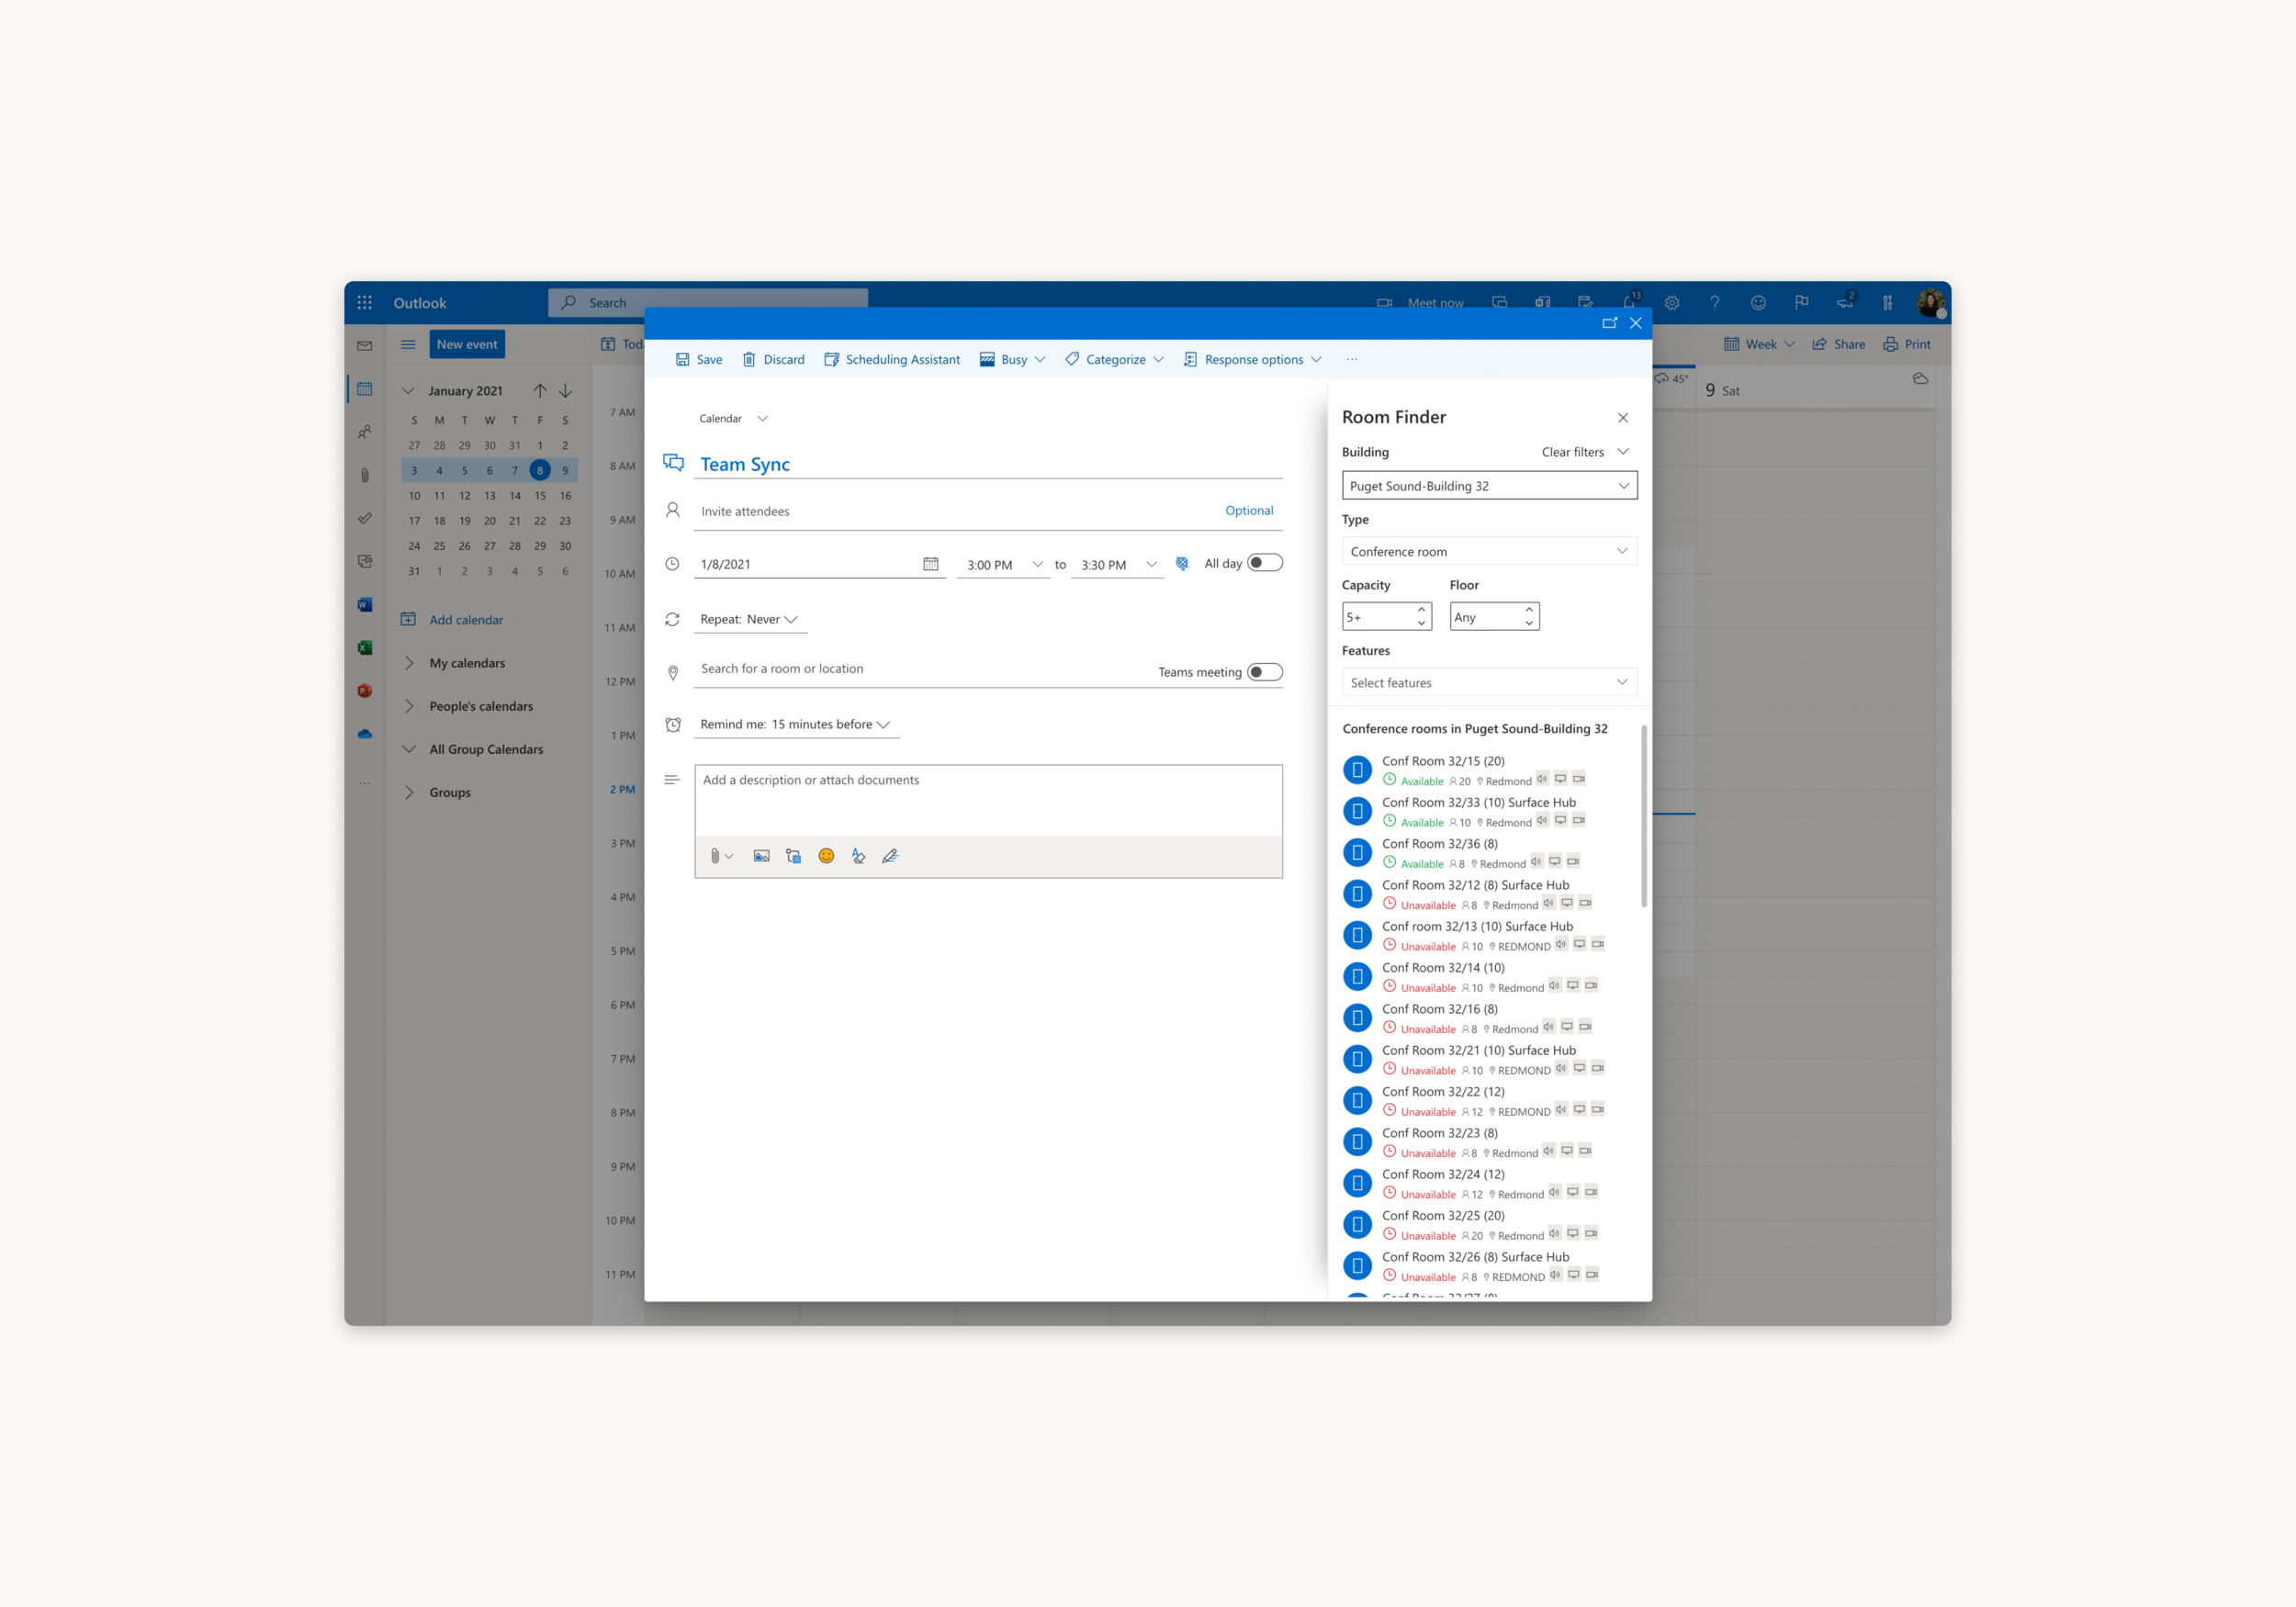Toggle the All day switch
This screenshot has height=1607, width=2296.
click(1264, 563)
